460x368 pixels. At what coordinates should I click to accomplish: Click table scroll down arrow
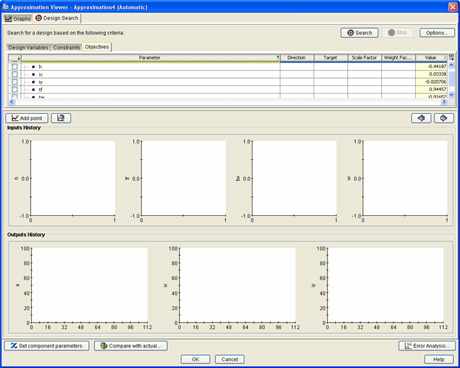(452, 95)
